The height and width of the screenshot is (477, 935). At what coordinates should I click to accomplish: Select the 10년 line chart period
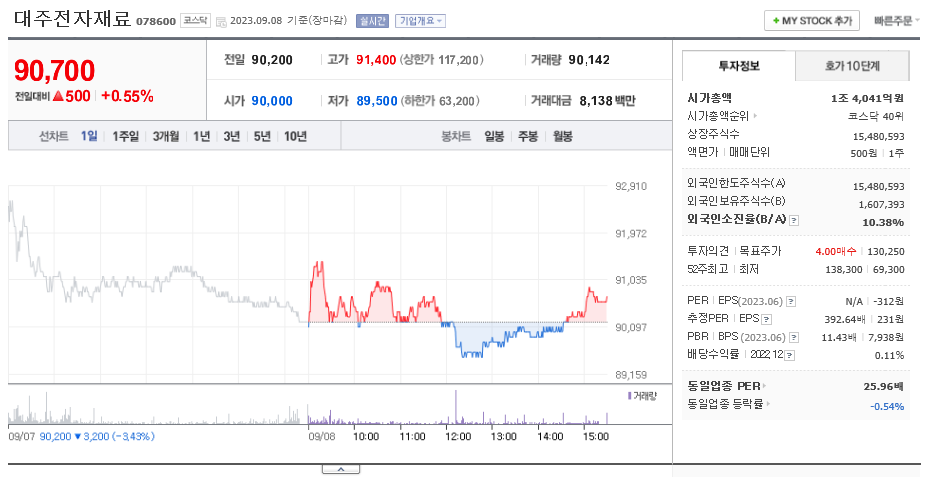(x=295, y=137)
